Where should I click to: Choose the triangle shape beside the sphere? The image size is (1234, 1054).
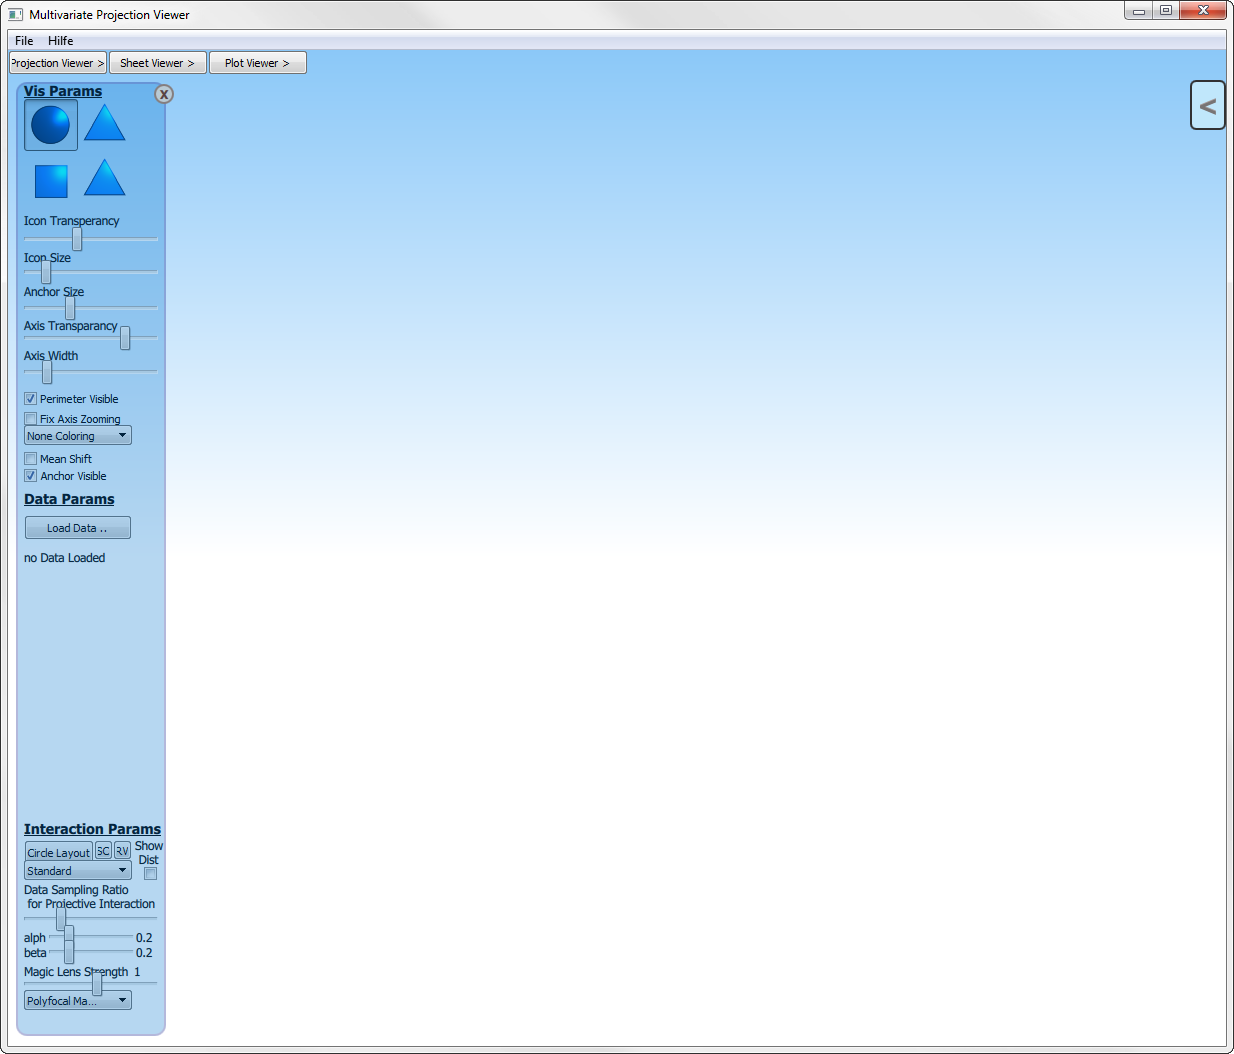[104, 124]
